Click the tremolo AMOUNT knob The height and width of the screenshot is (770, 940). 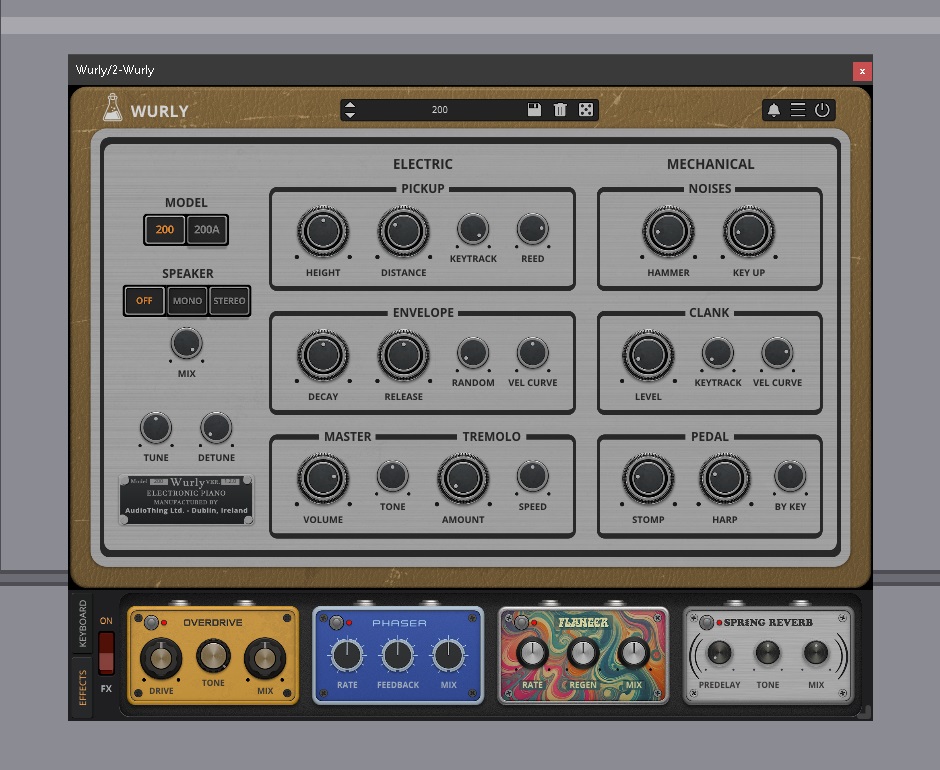click(x=463, y=479)
